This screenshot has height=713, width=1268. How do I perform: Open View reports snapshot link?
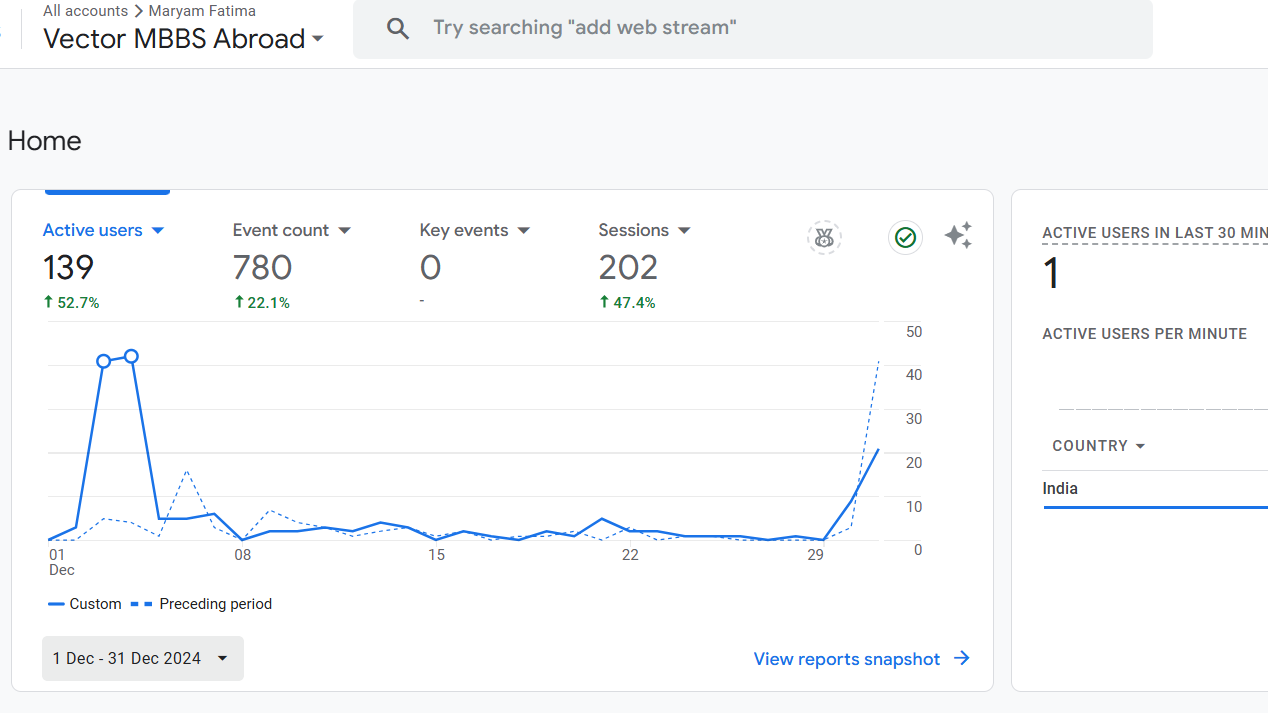[x=847, y=659]
